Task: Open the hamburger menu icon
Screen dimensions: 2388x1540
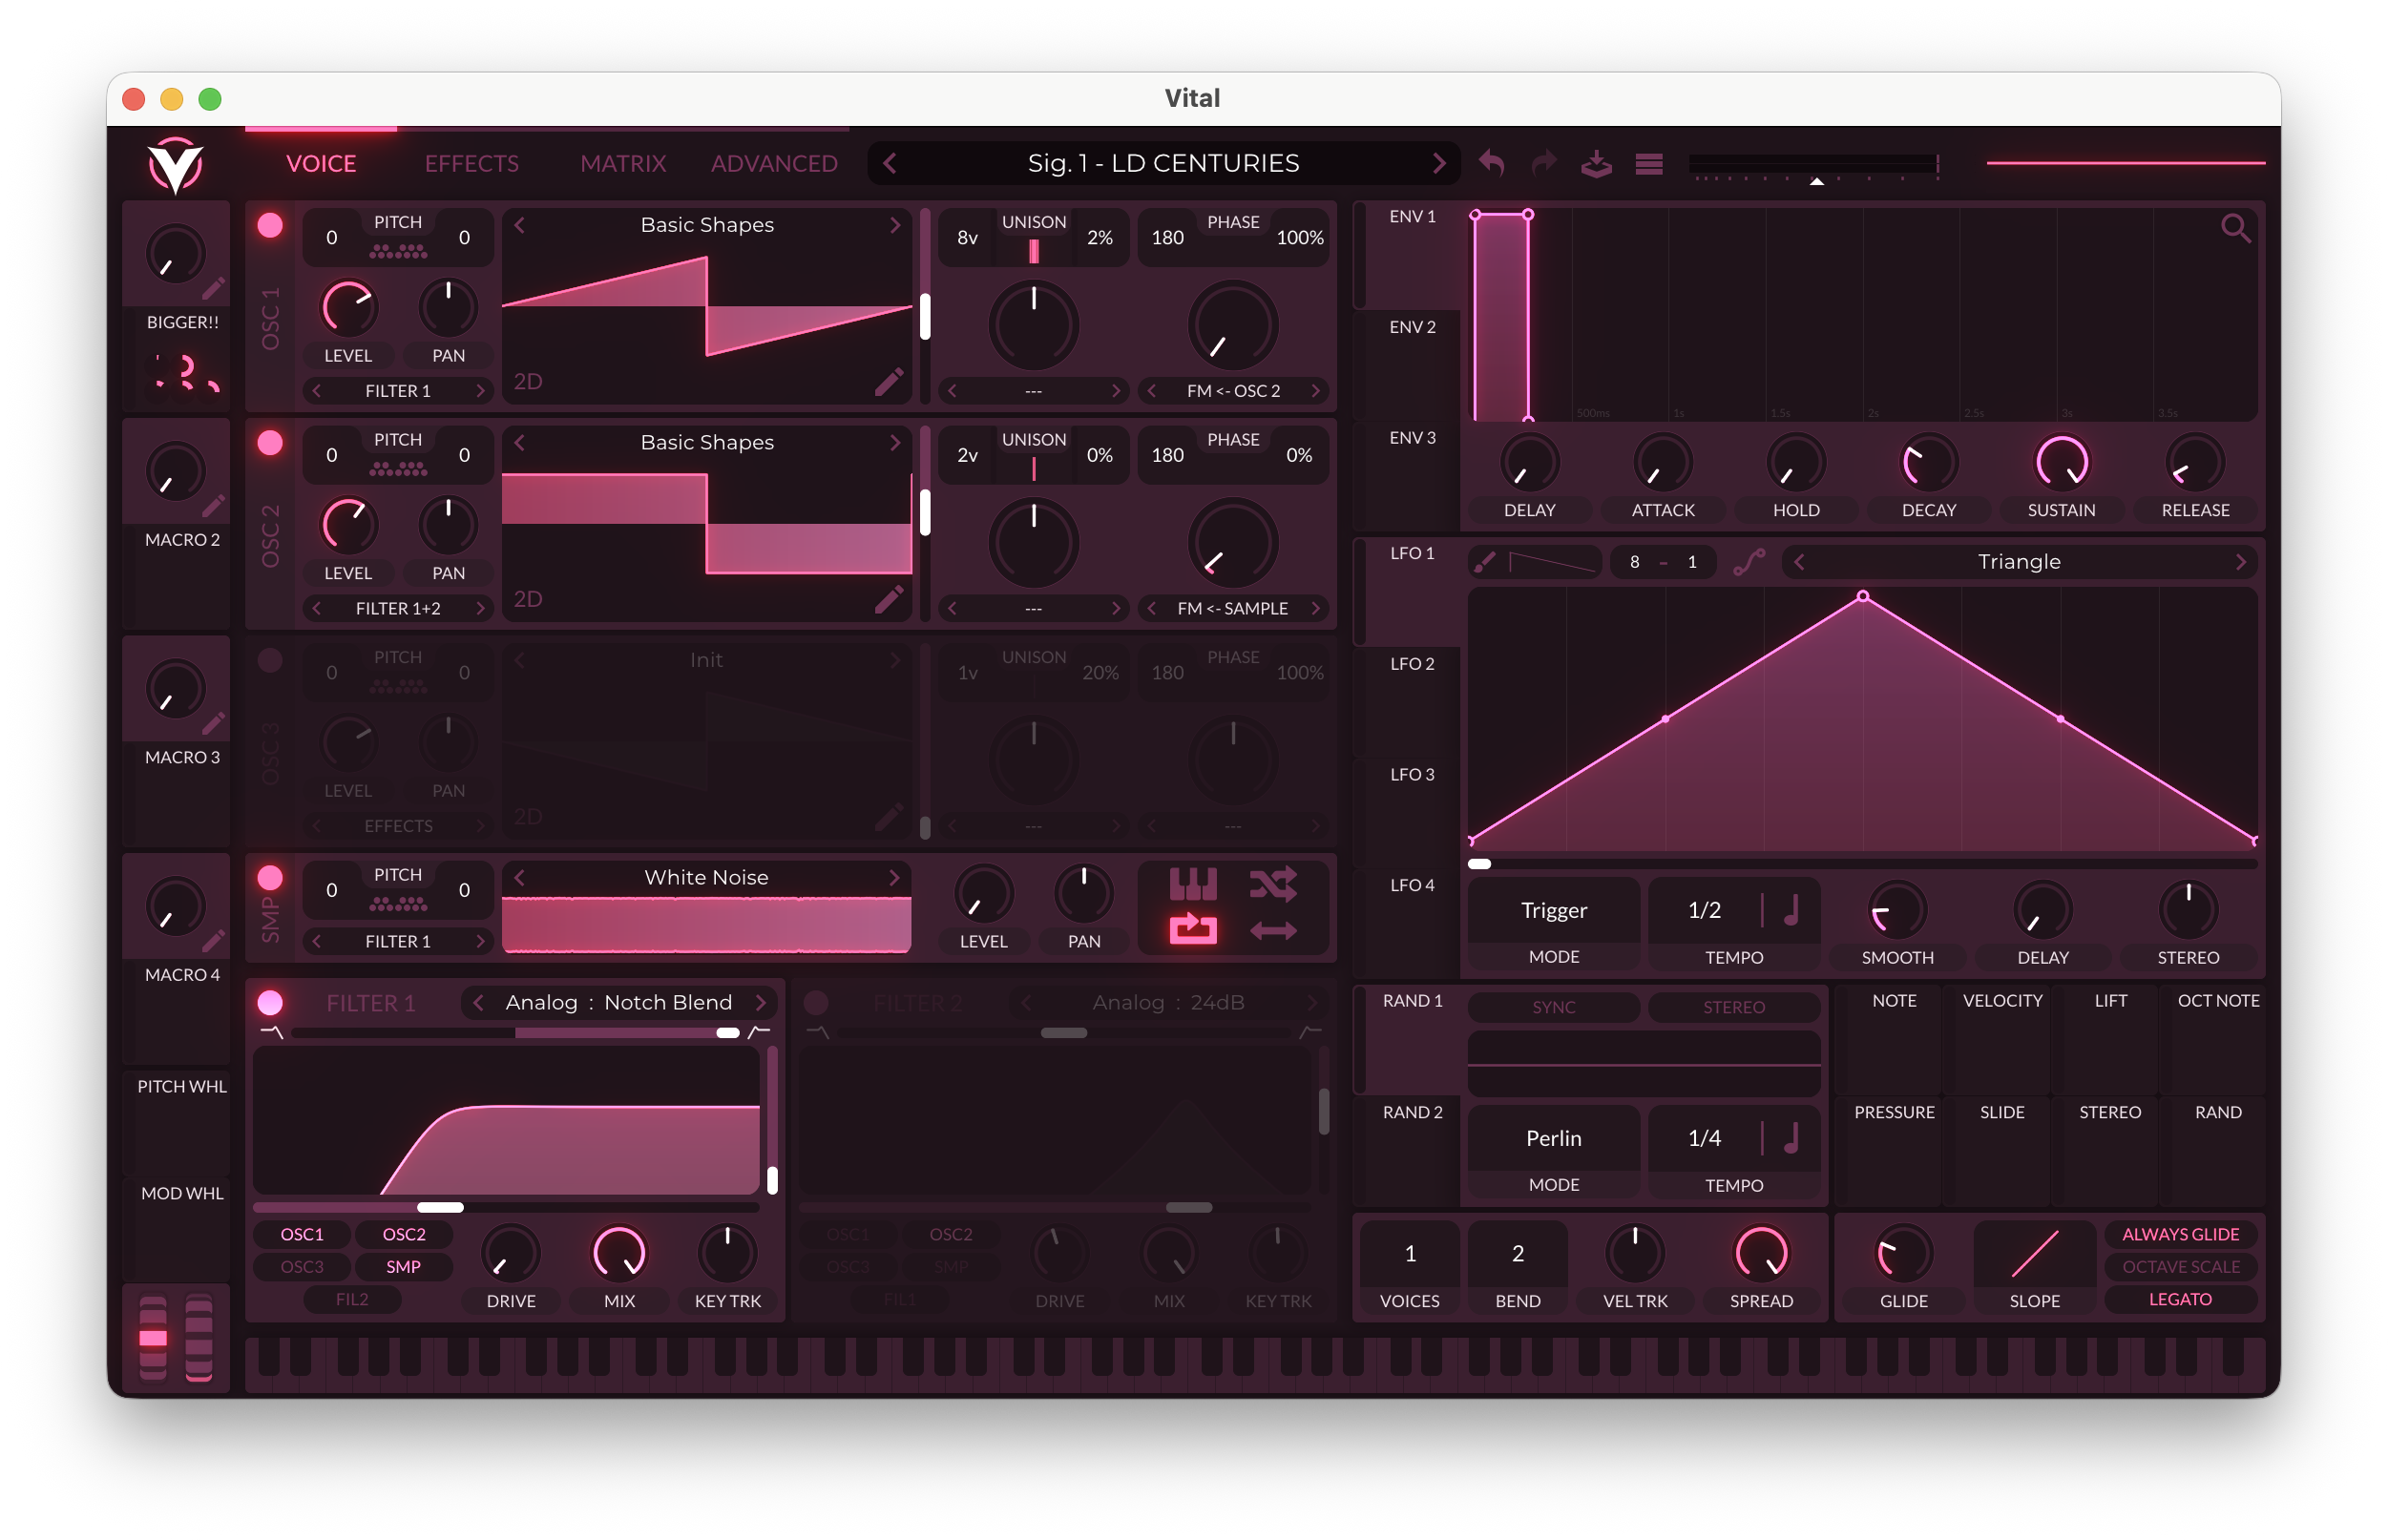Action: [x=1649, y=163]
